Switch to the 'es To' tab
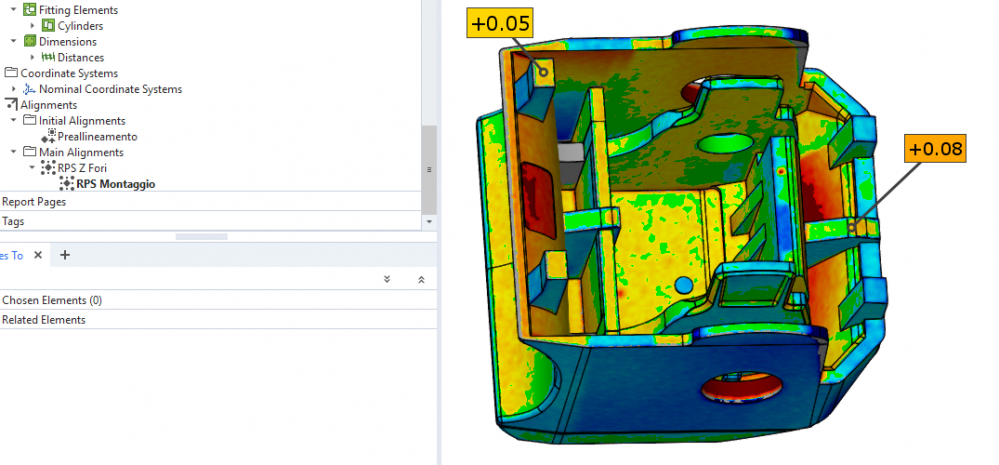Screen dimensions: 999x465 tap(11, 255)
